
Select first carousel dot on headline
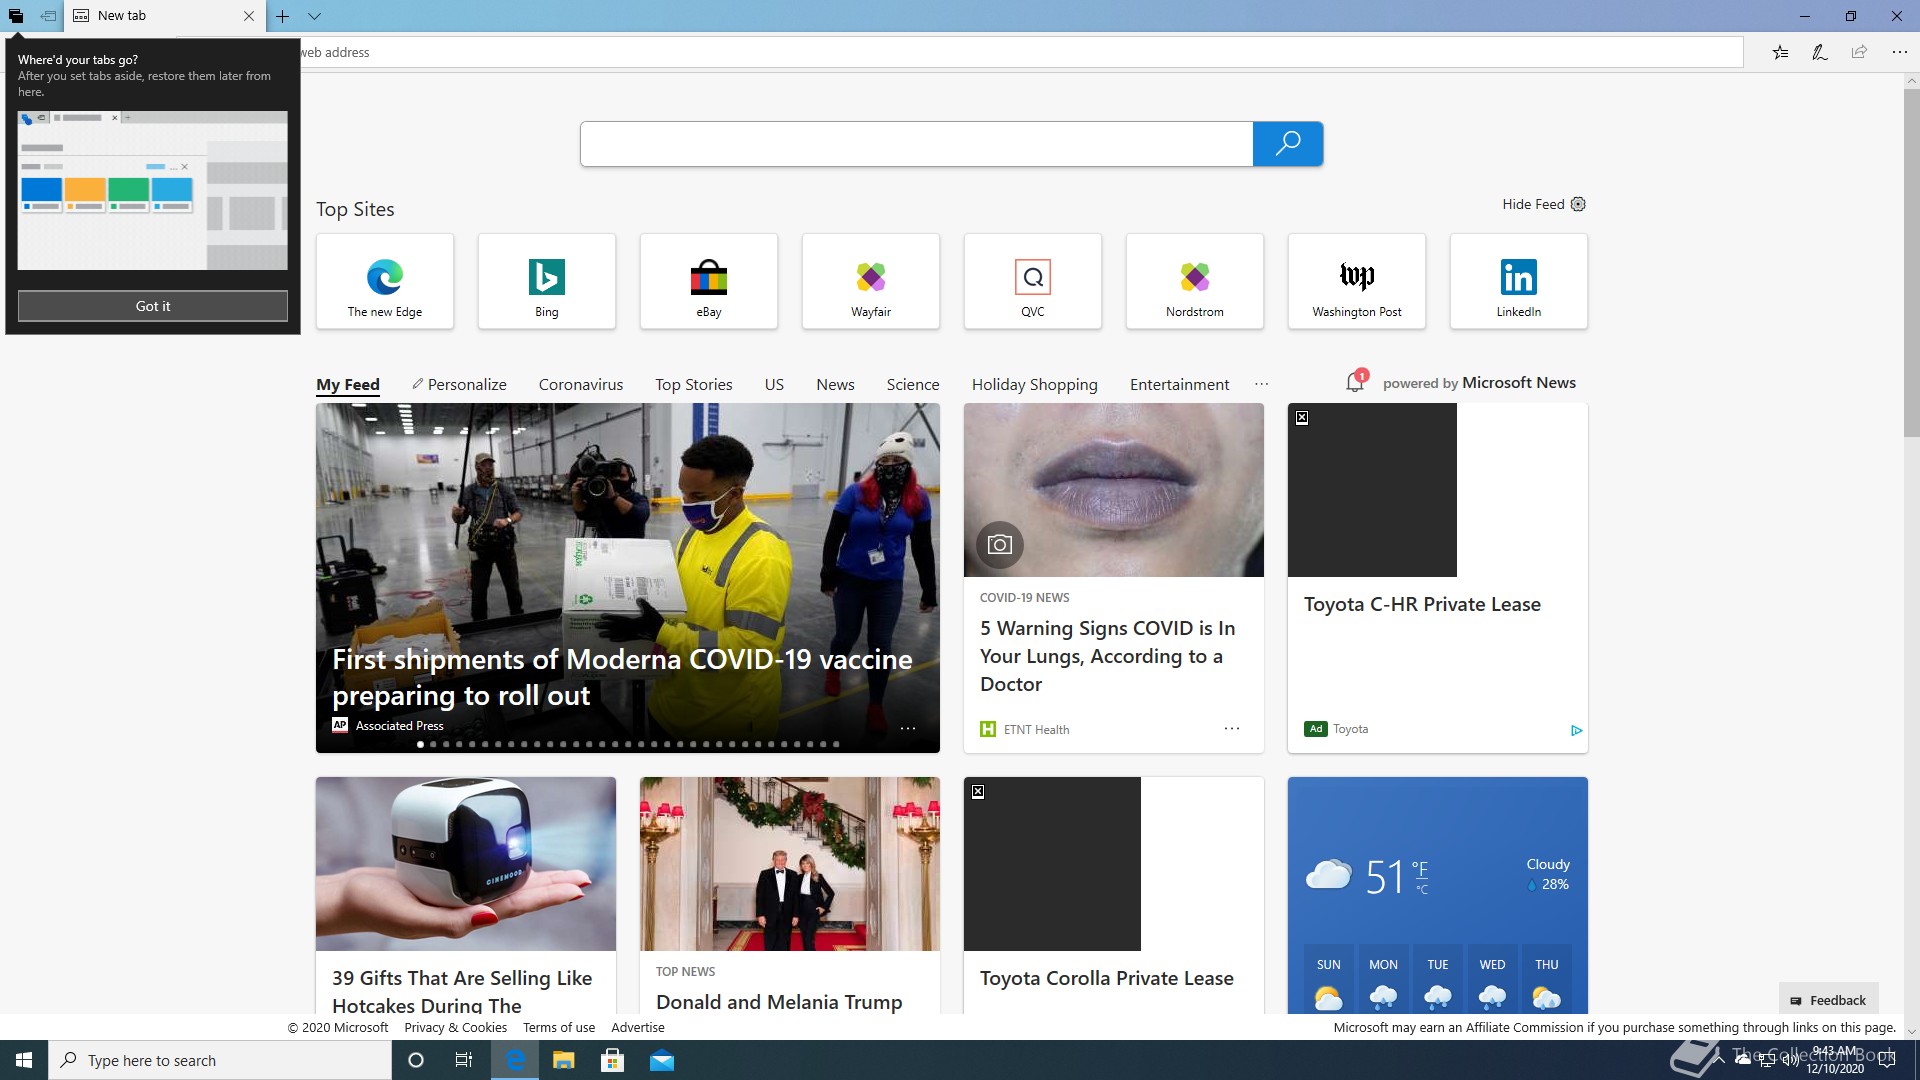(x=421, y=744)
